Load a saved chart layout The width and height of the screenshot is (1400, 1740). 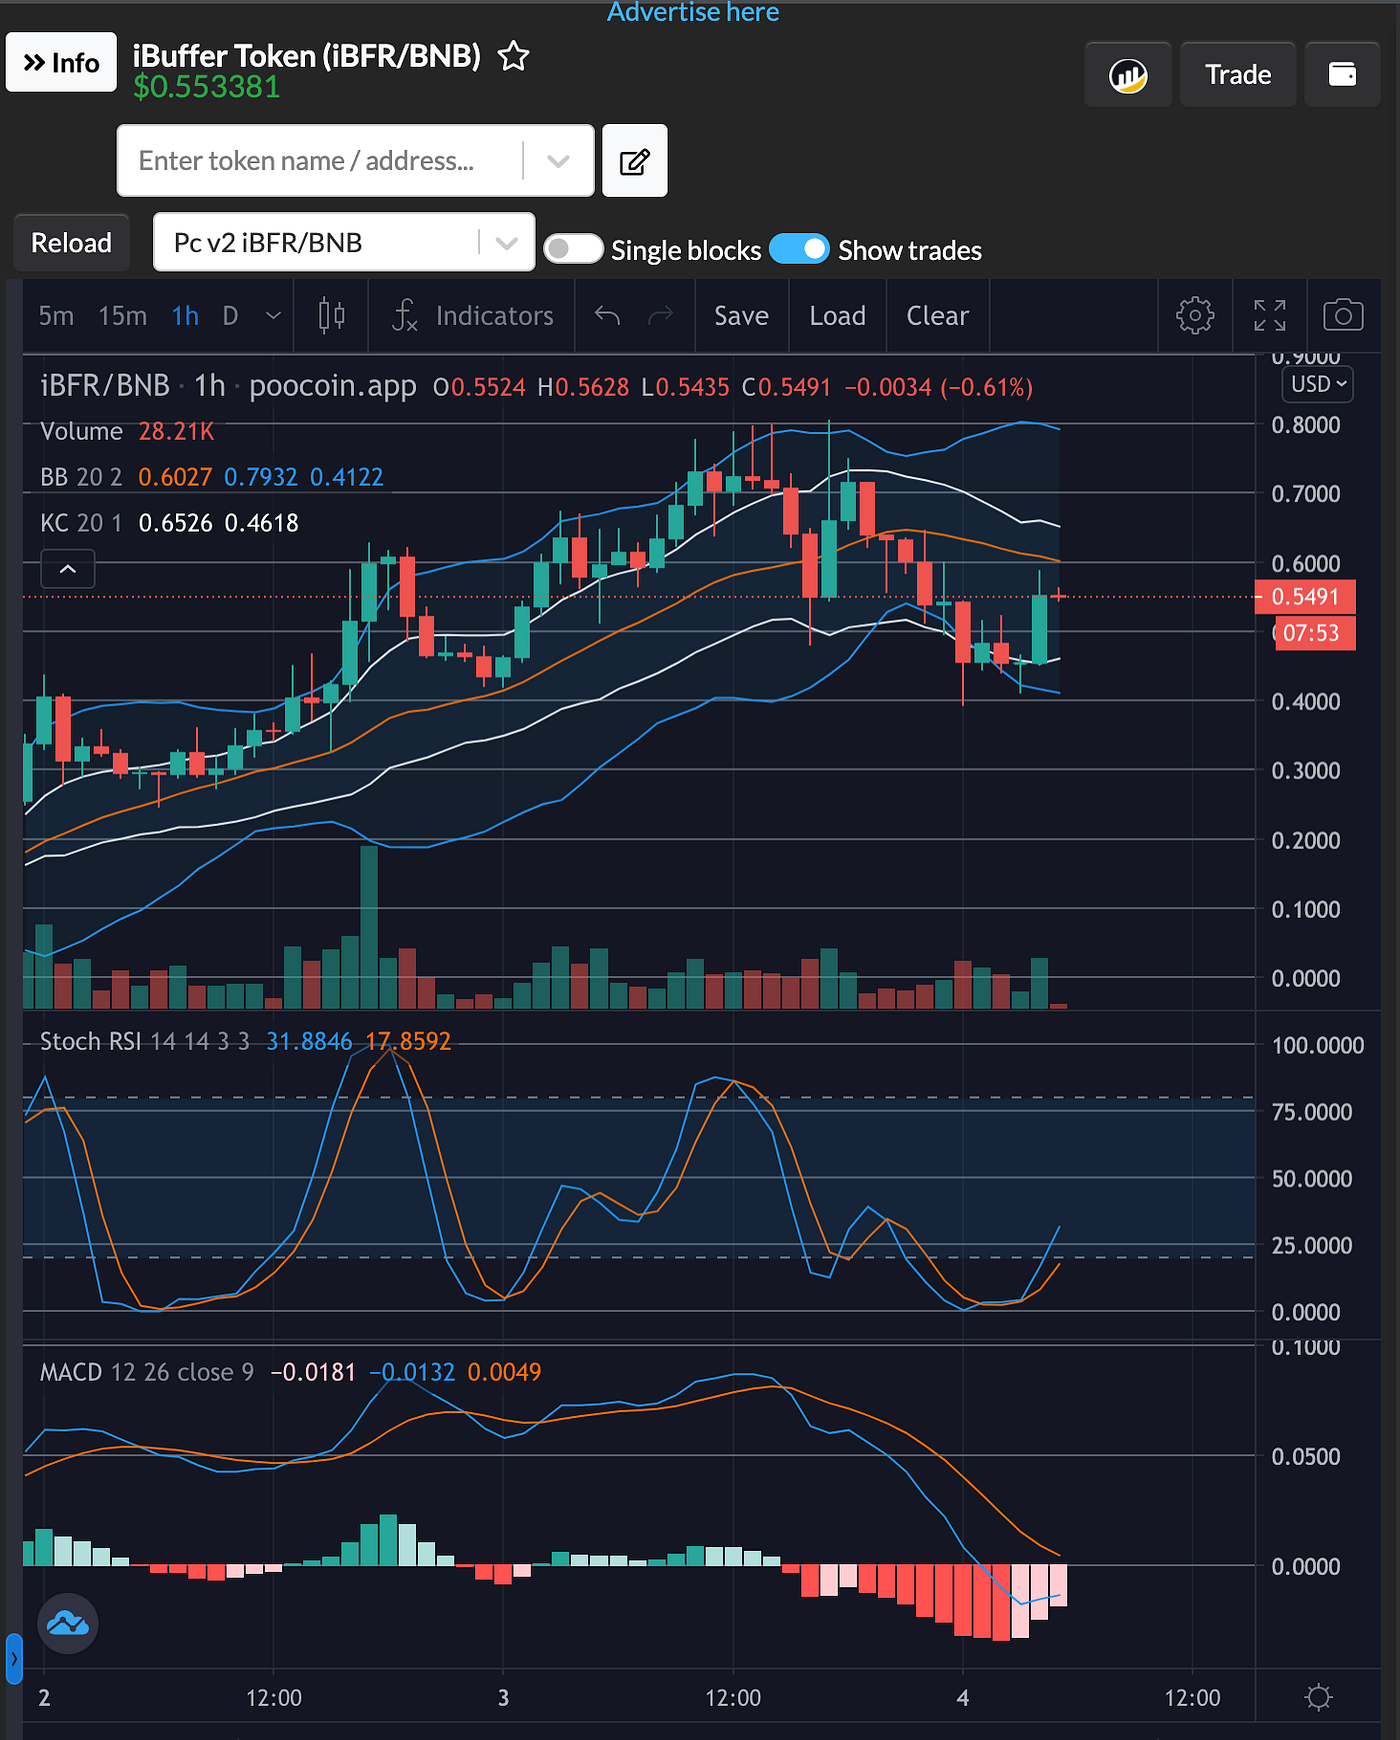(x=837, y=316)
